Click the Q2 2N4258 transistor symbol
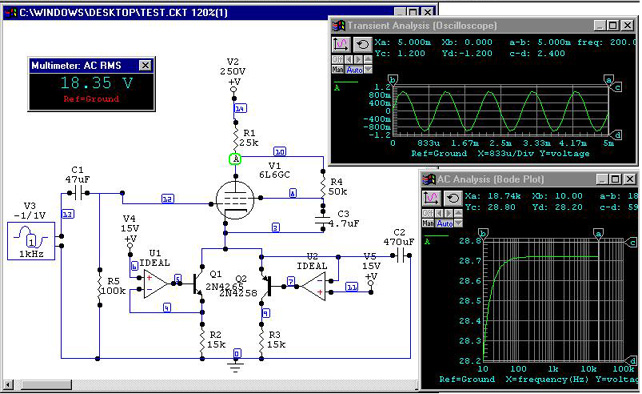Viewport: 642px width, 394px height. (266, 285)
